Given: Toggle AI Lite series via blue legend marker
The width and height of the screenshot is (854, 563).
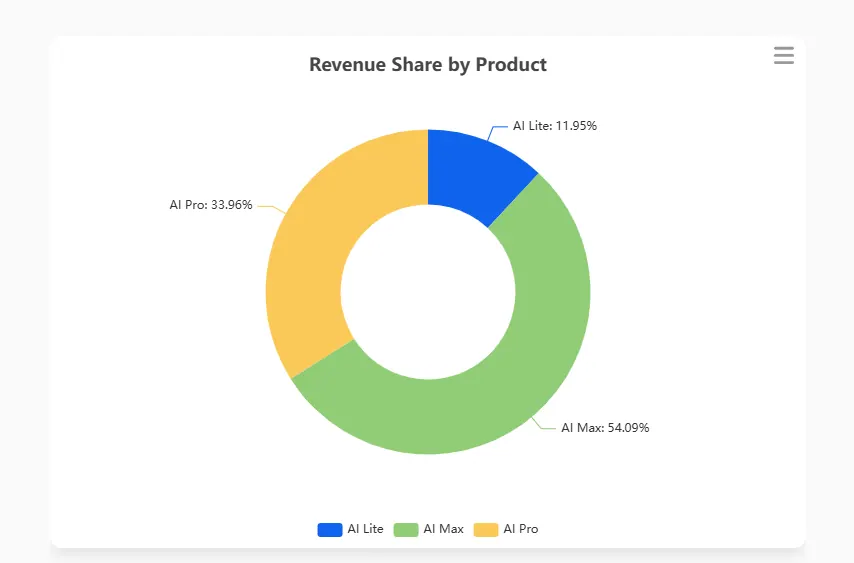Looking at the screenshot, I should tap(329, 529).
